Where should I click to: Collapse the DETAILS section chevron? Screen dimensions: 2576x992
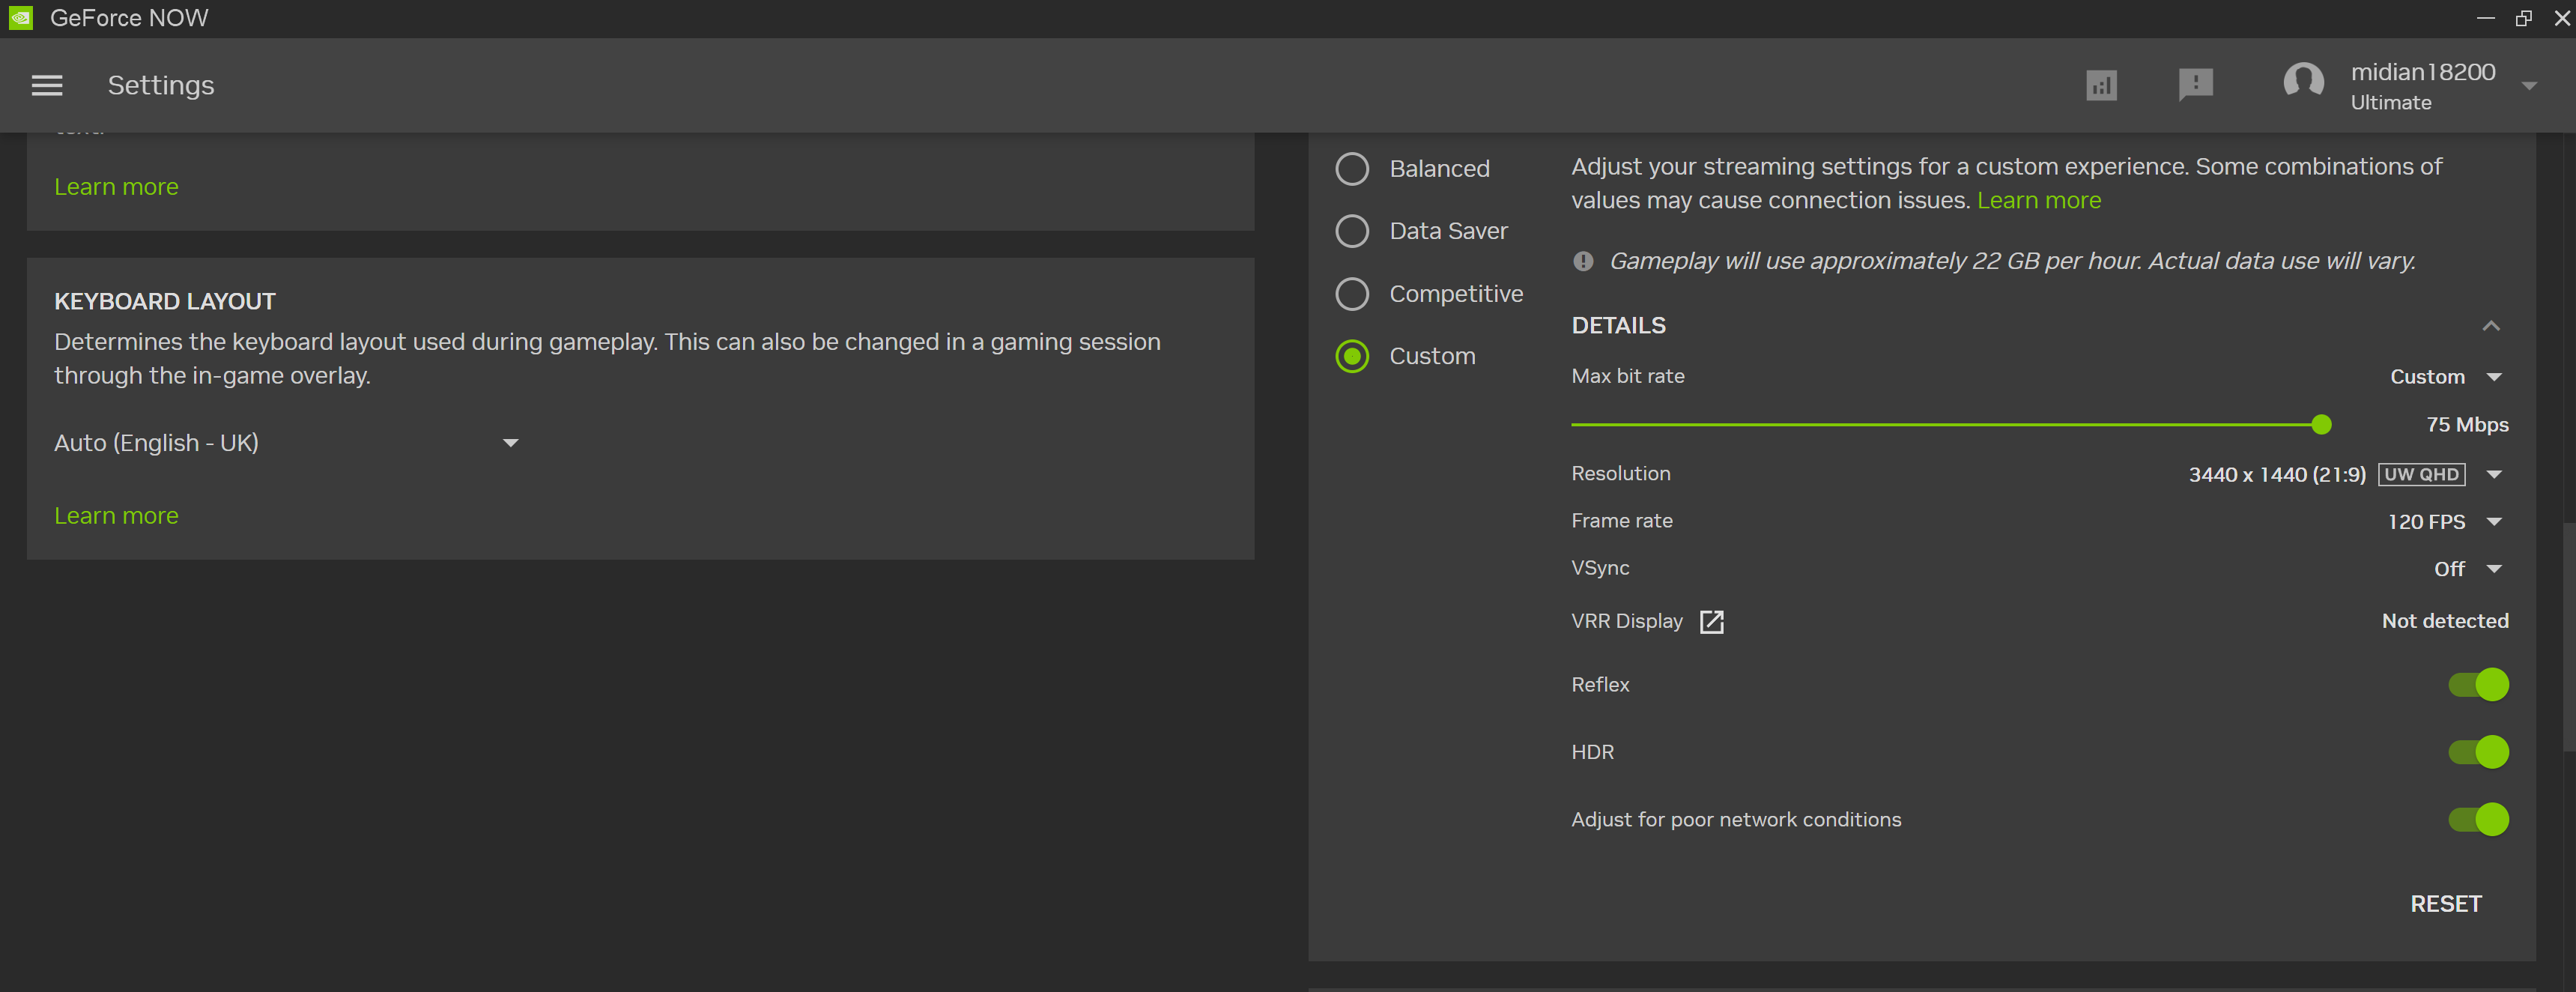pos(2491,326)
